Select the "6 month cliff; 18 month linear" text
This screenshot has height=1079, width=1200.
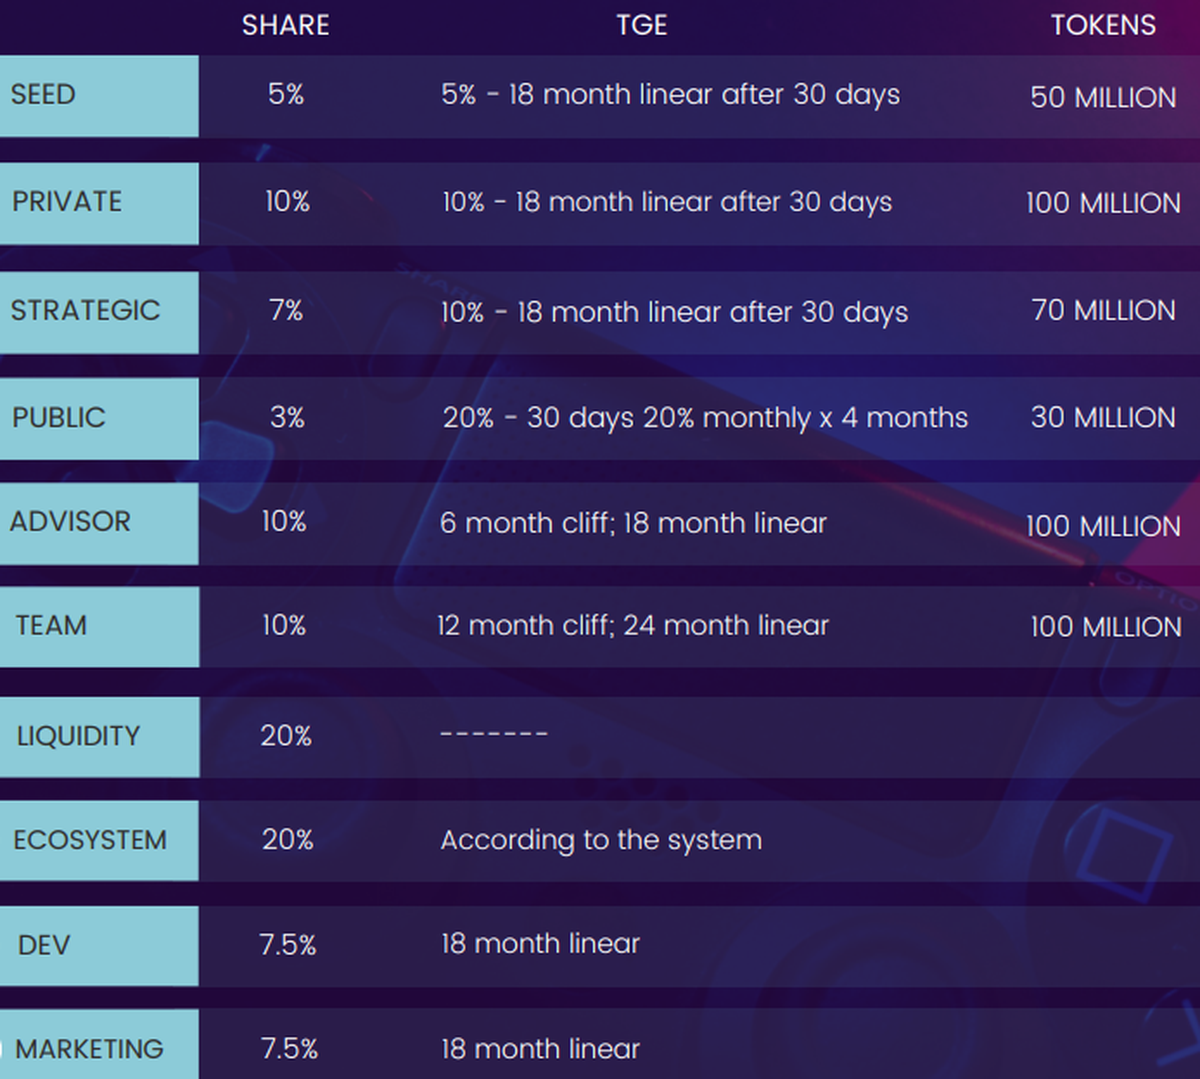633,523
